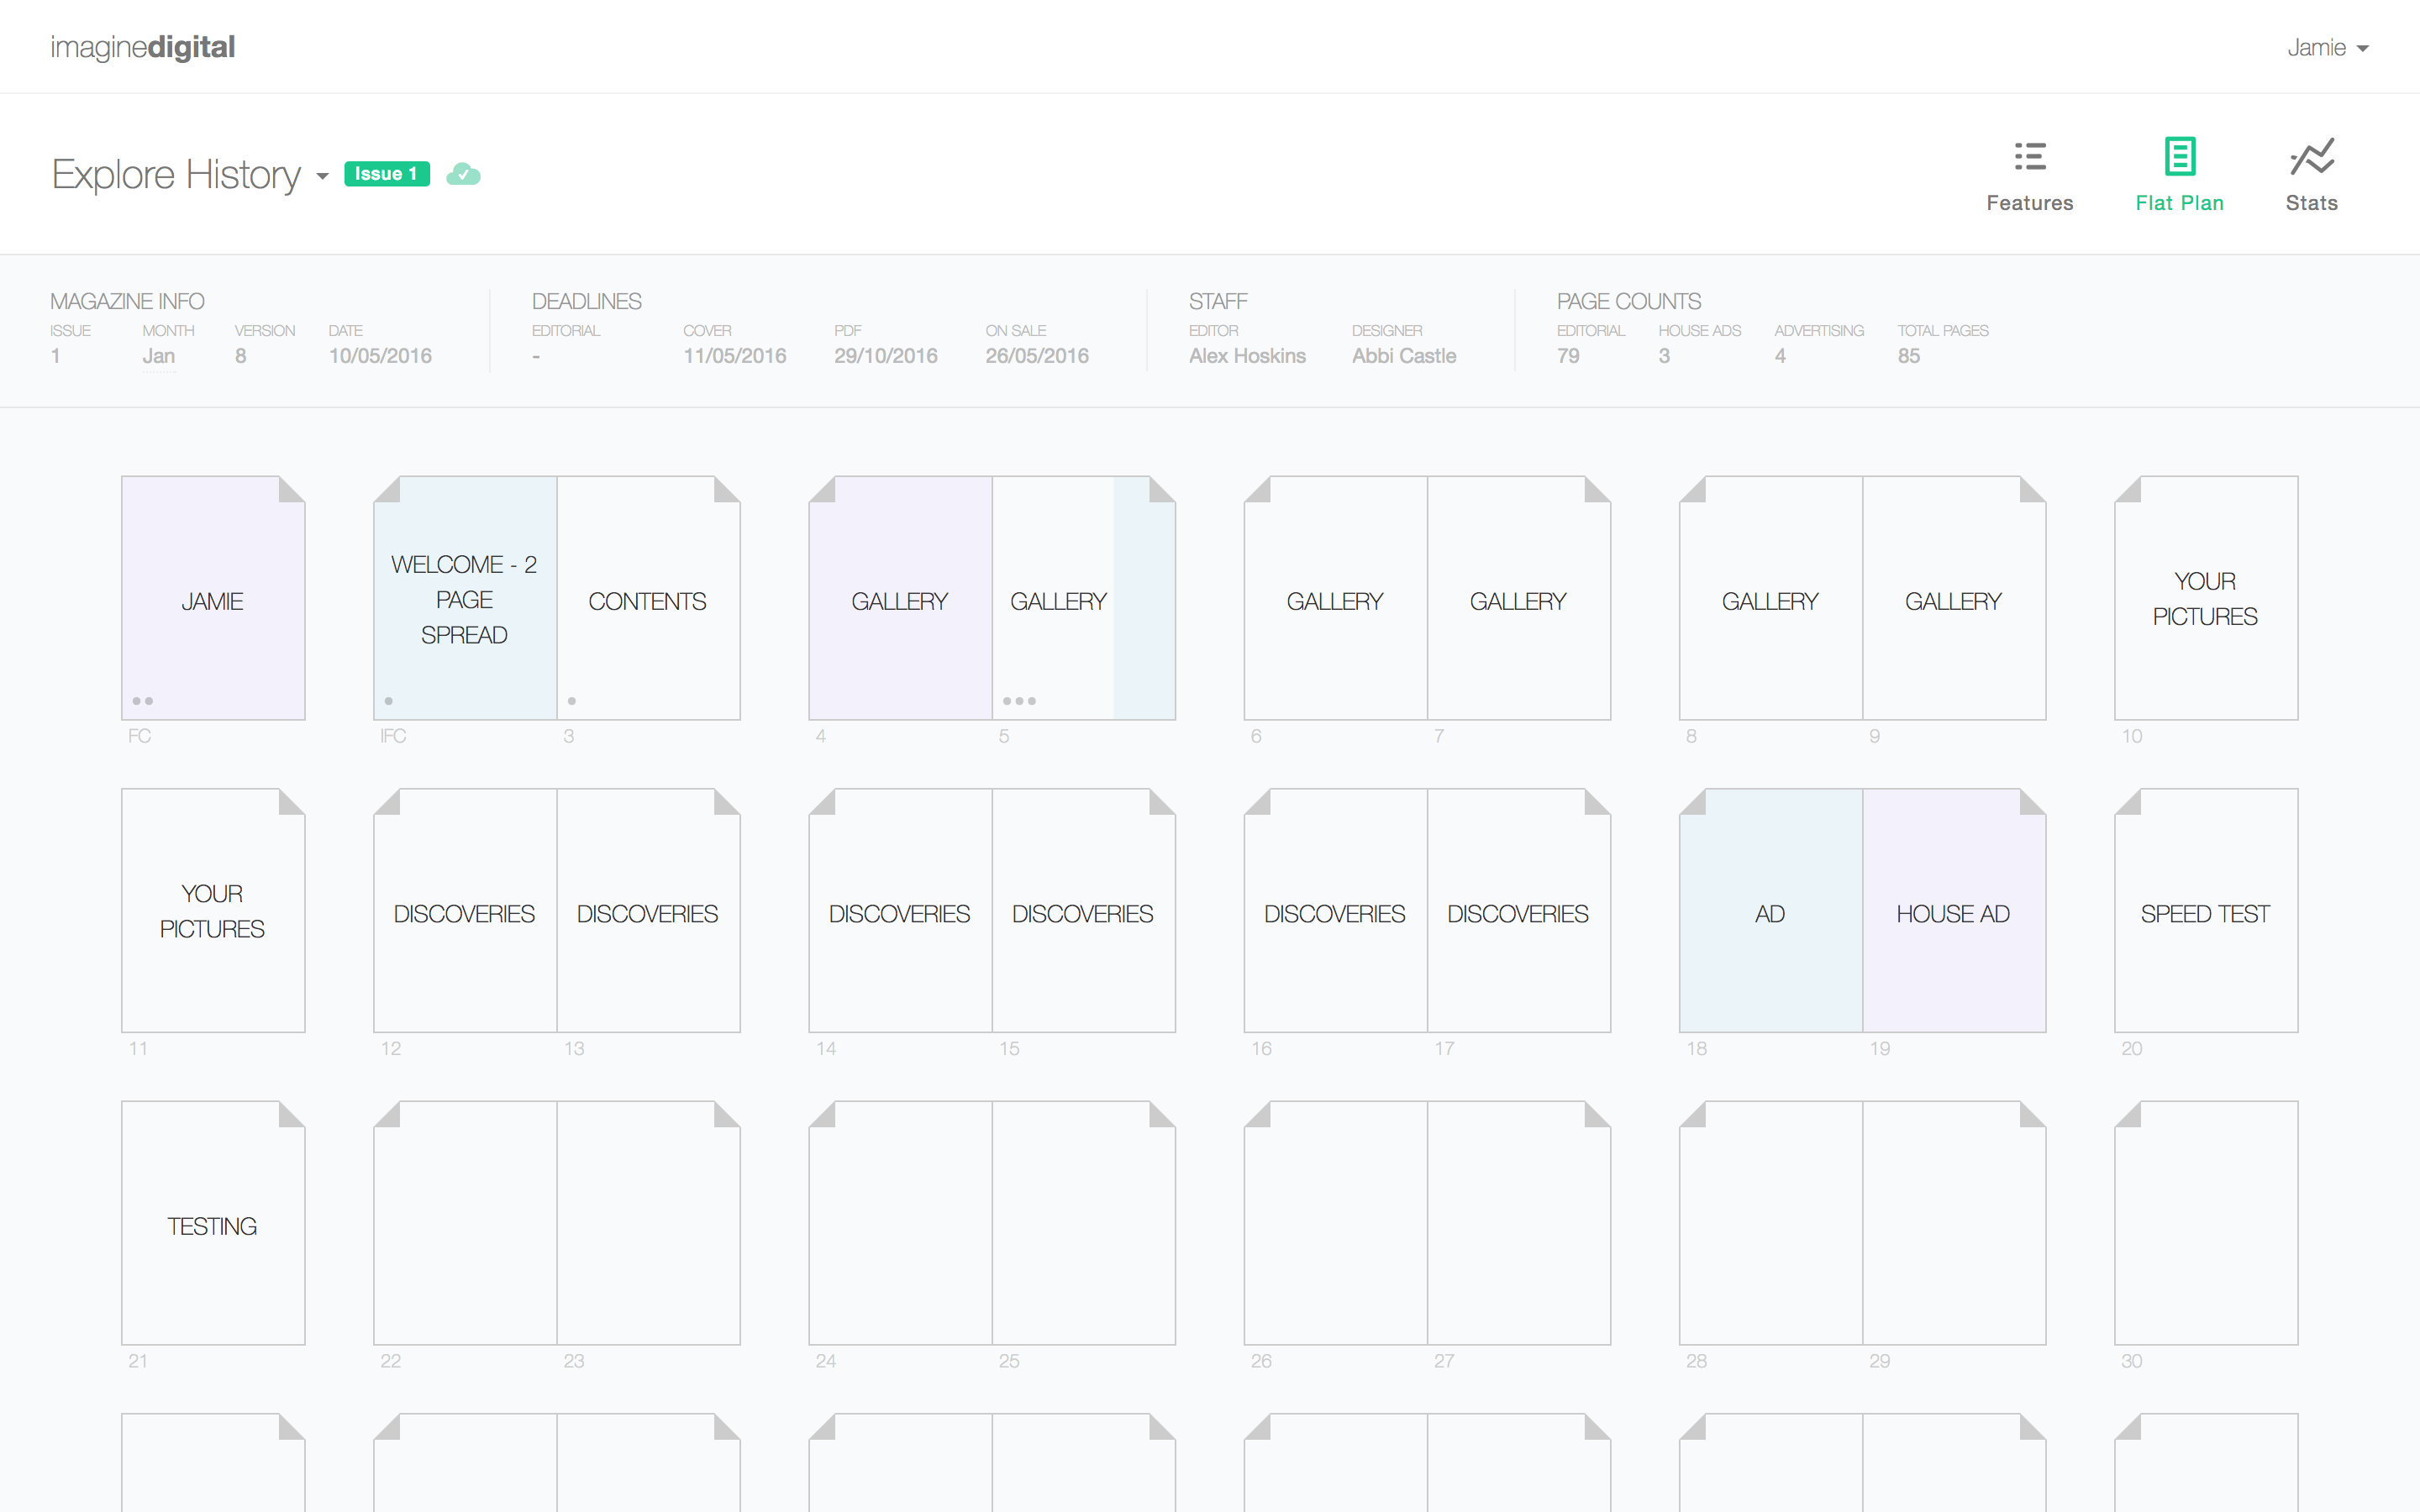The width and height of the screenshot is (2420, 1512).
Task: Expand the Explore History title dropdown
Action: point(322,176)
